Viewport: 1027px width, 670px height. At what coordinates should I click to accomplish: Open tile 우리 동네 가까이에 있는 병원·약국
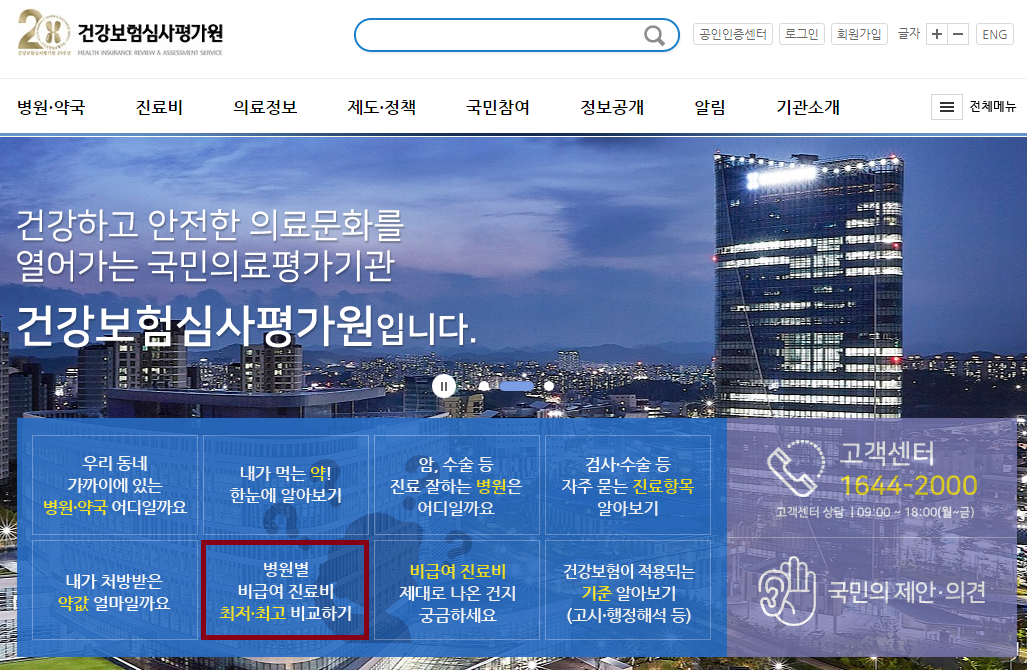coord(115,485)
